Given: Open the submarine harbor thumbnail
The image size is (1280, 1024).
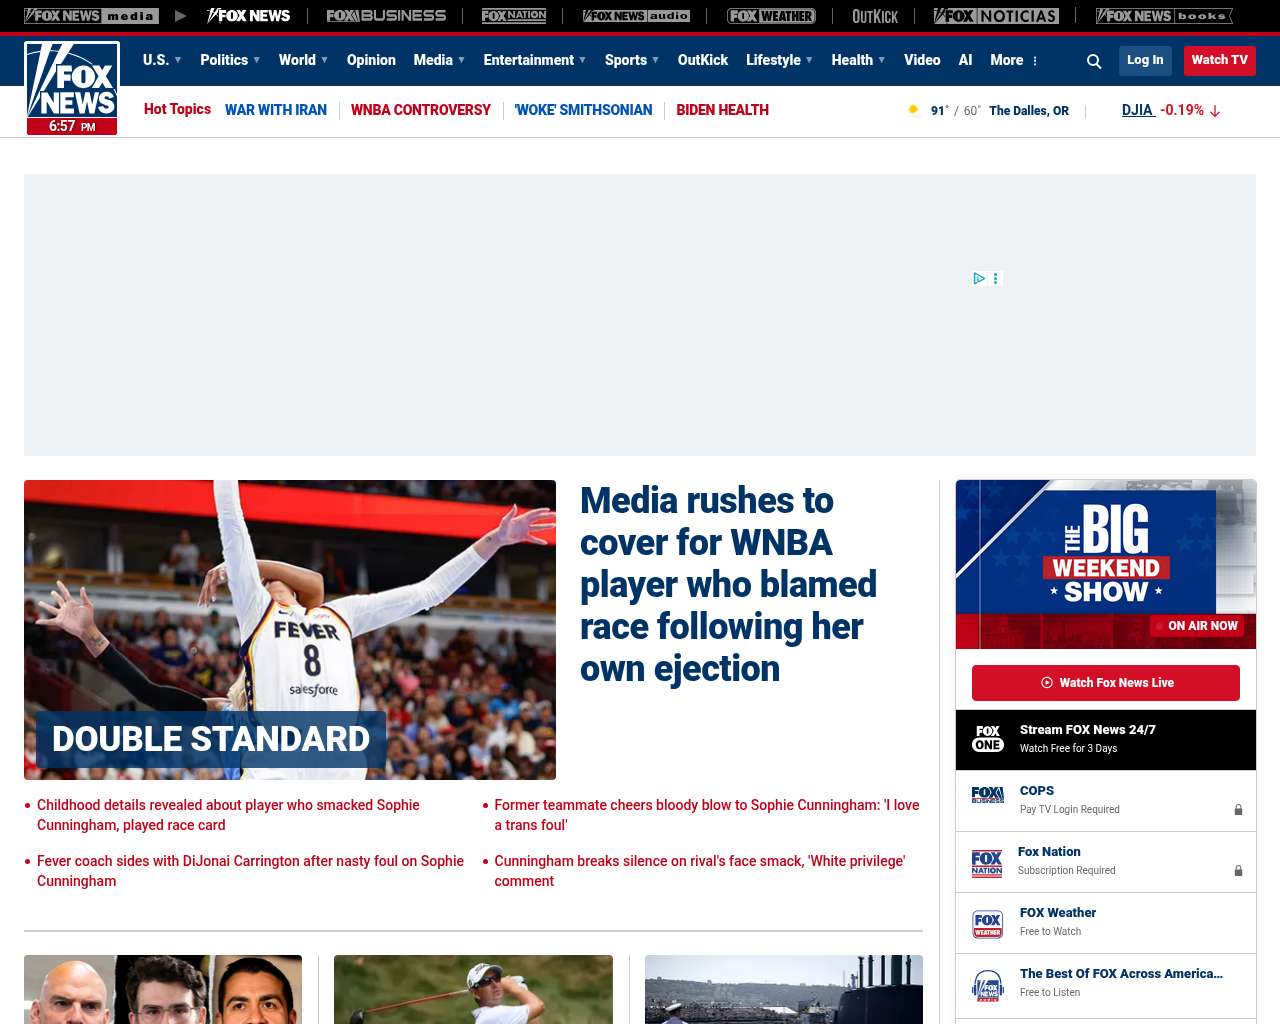Looking at the screenshot, I should coord(784,989).
